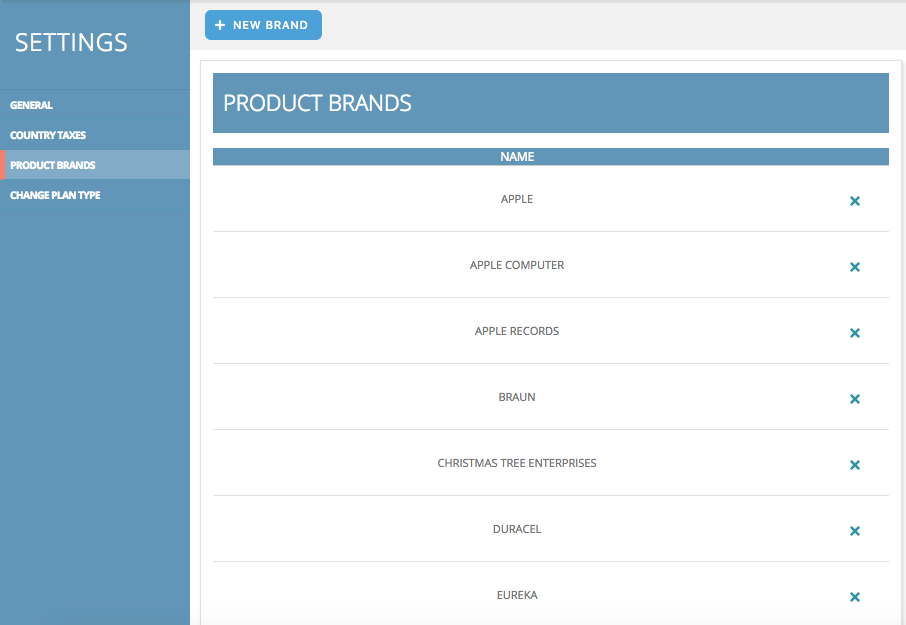Delete the EUREKA brand entry
This screenshot has width=906, height=625.
[855, 597]
